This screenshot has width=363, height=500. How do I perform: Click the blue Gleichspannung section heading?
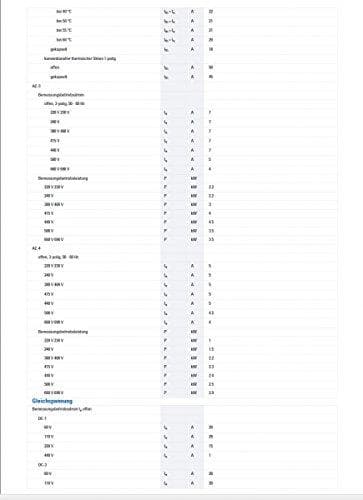pyautogui.click(x=52, y=401)
